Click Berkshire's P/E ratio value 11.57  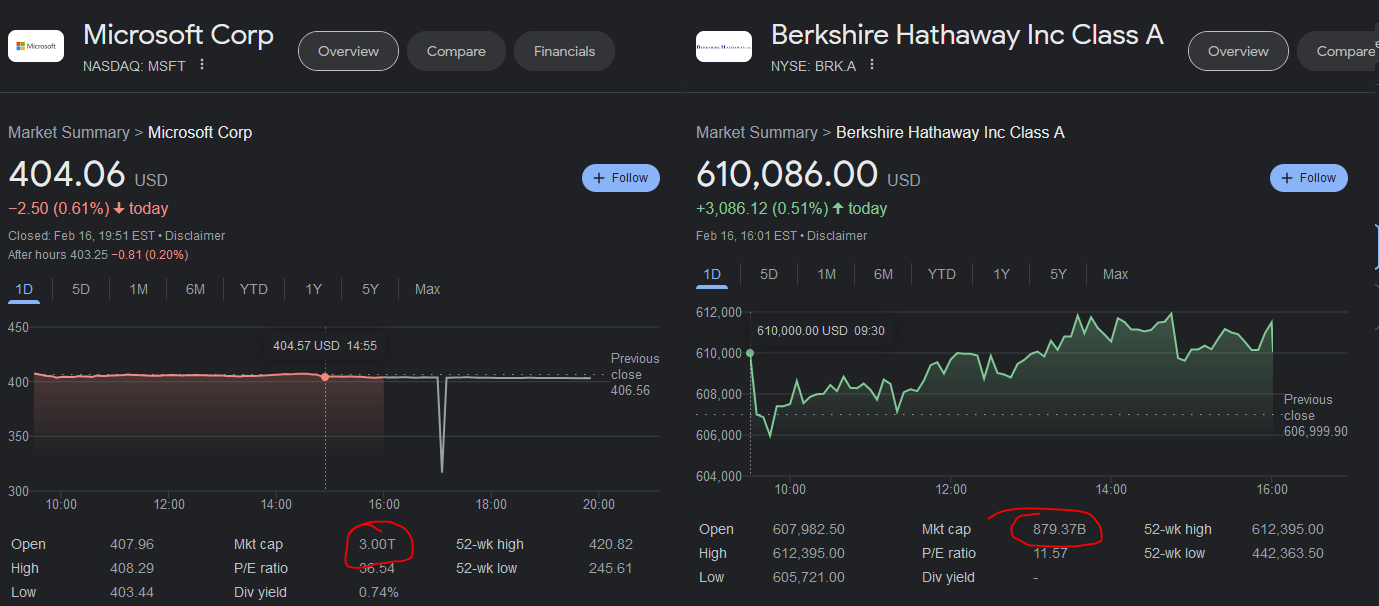pos(1050,554)
